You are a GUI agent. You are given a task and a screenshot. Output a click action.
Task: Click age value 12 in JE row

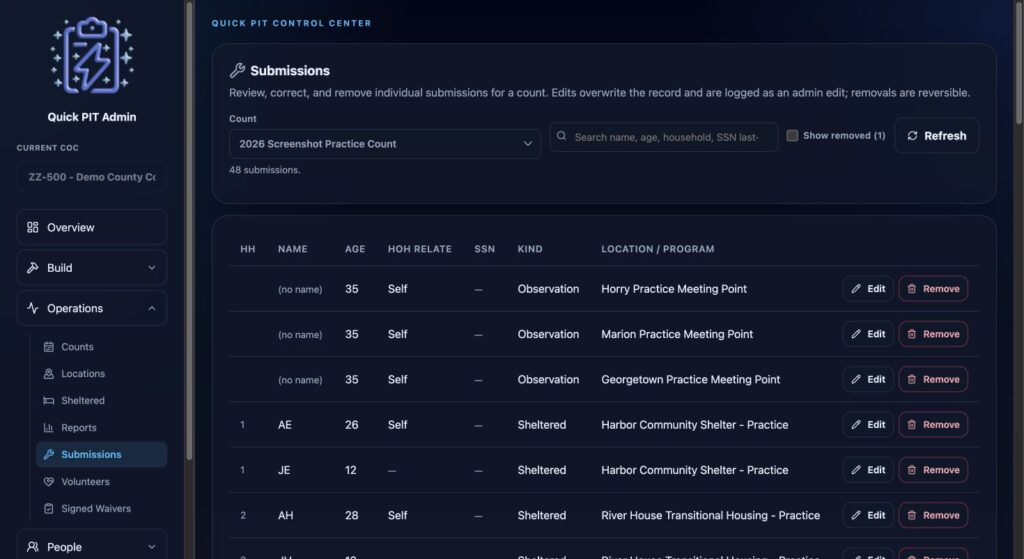coord(351,470)
